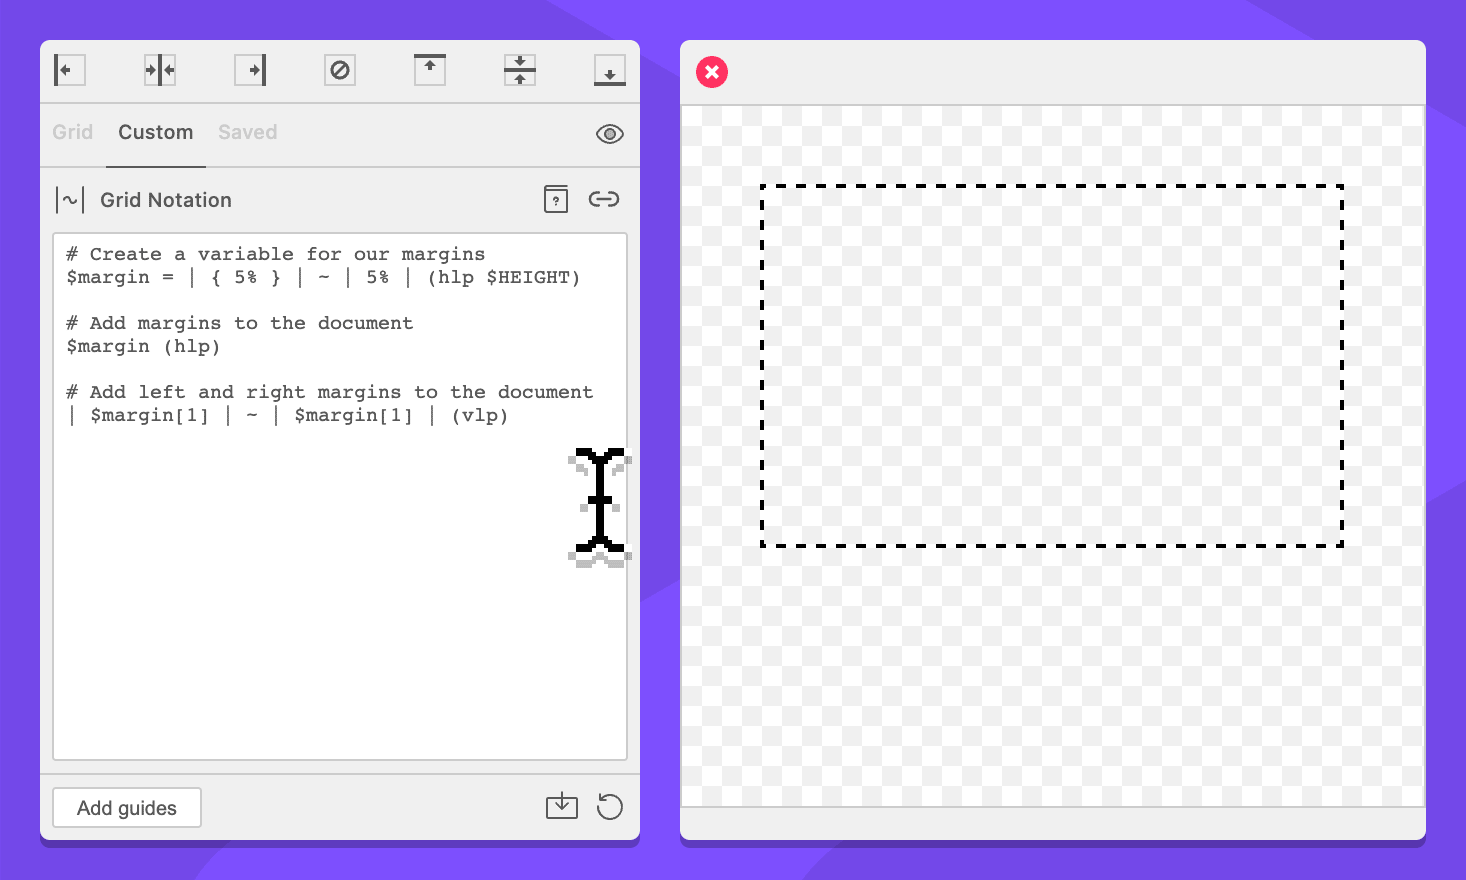Add guide to right edge
This screenshot has width=1466, height=880.
250,70
